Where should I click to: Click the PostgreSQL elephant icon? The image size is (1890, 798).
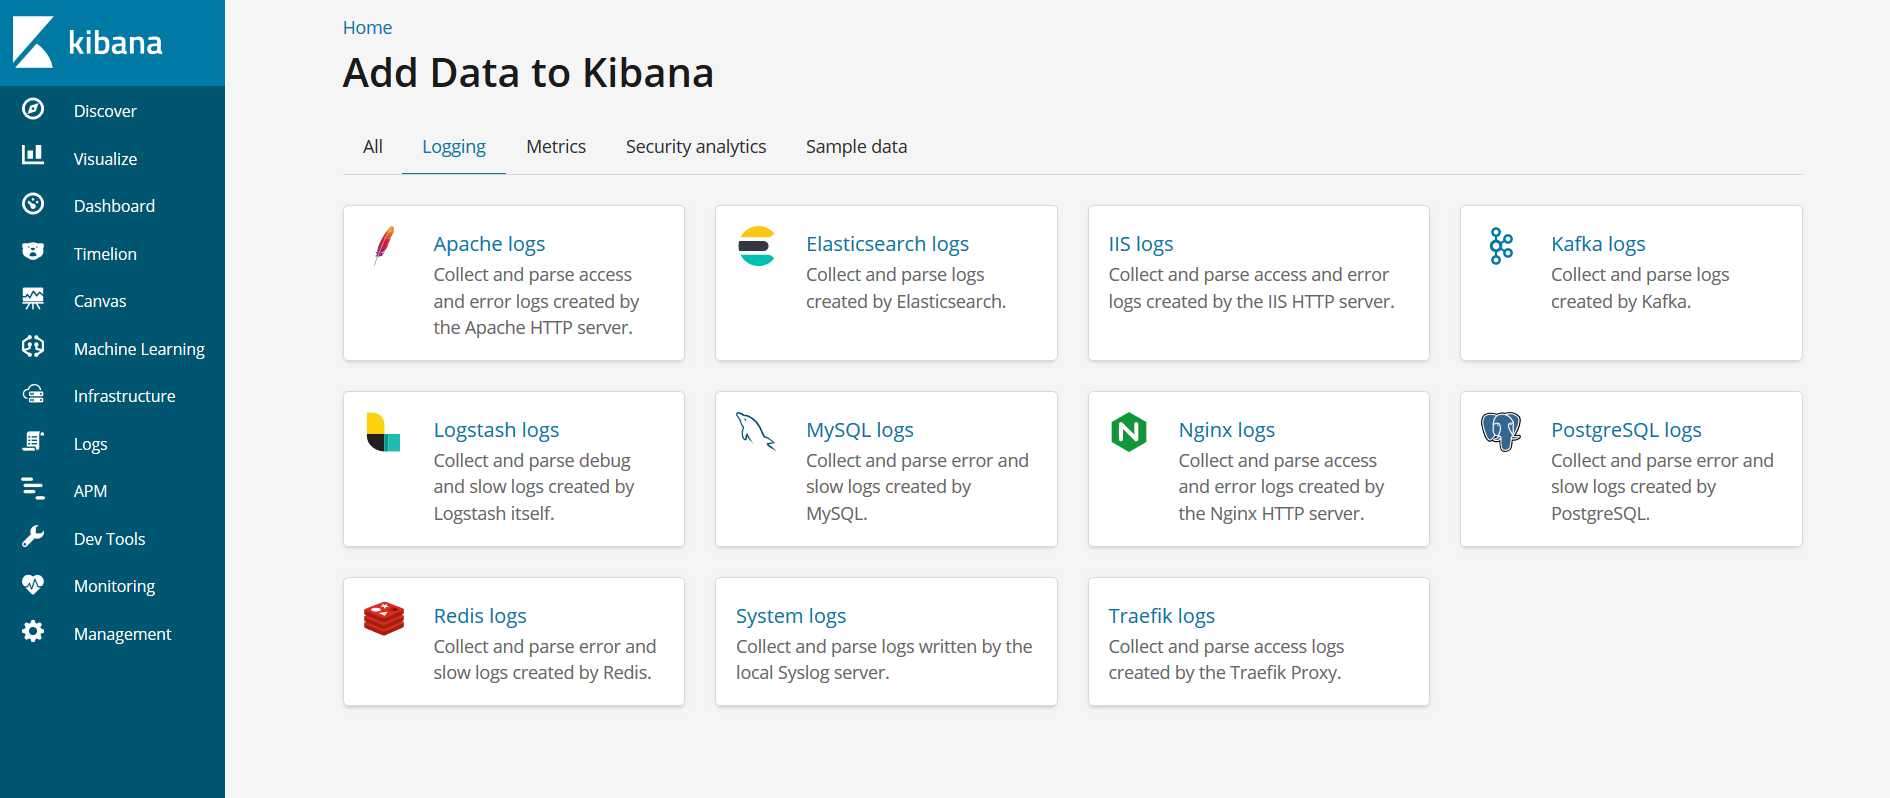click(1501, 431)
